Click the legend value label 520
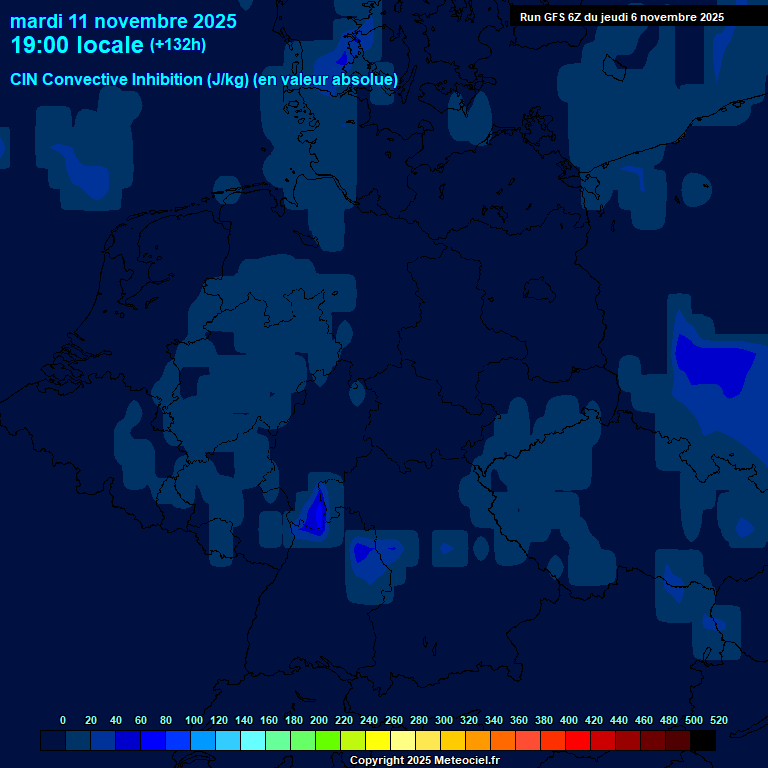The height and width of the screenshot is (768, 768). pyautogui.click(x=718, y=720)
